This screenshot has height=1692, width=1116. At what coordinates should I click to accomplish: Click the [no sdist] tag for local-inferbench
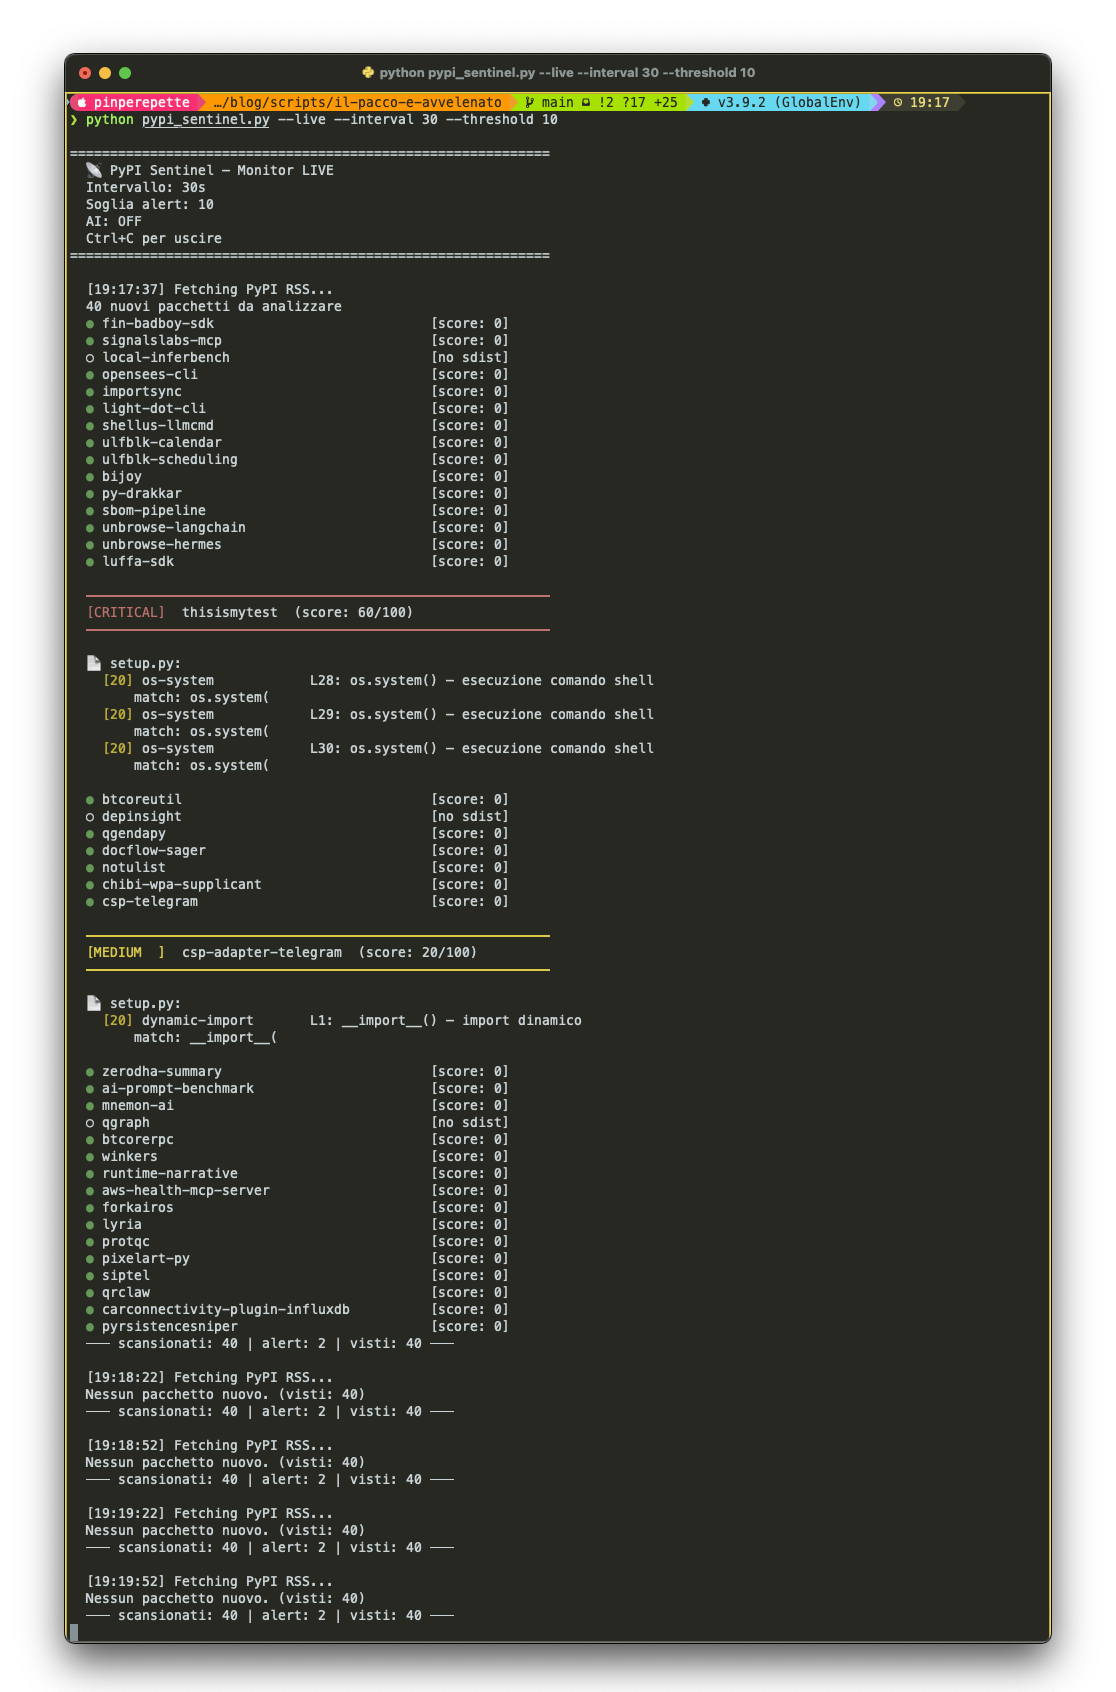[x=470, y=357]
